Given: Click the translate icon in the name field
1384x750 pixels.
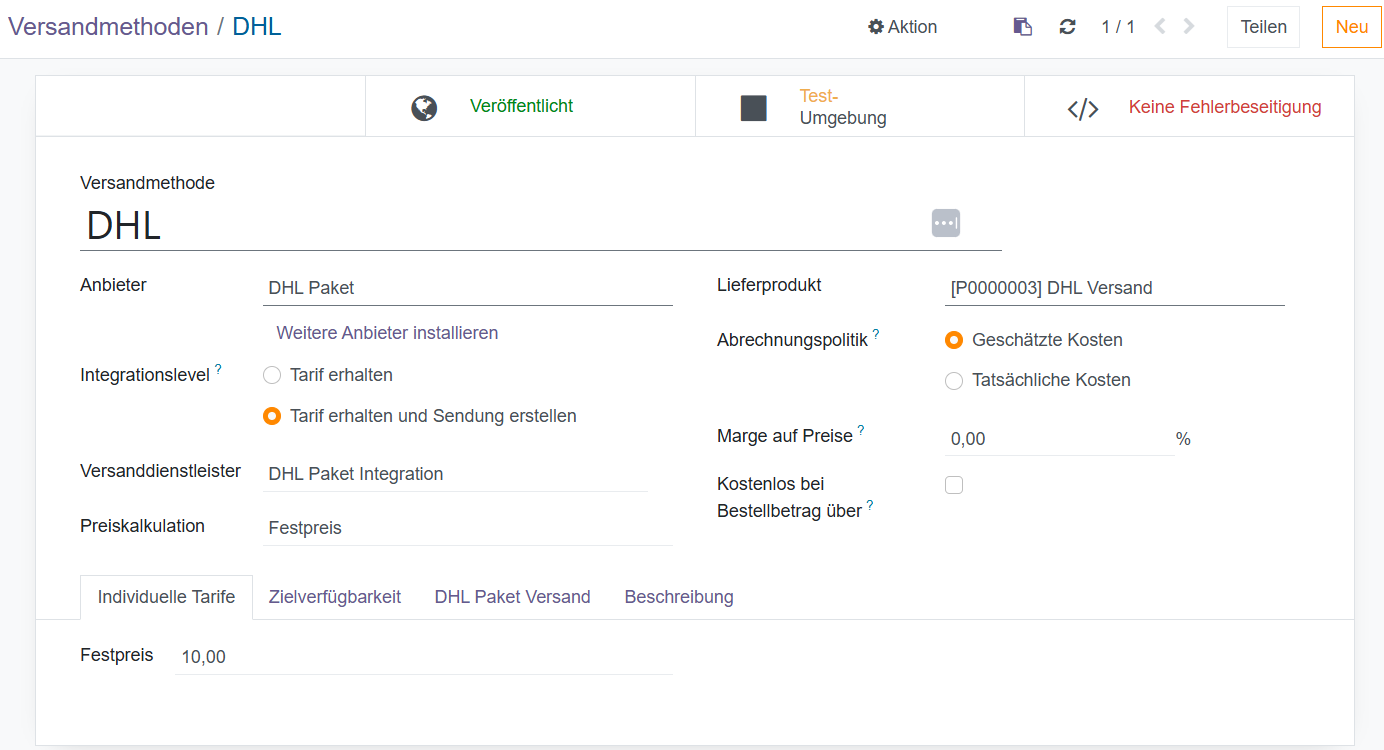Looking at the screenshot, I should 945,223.
